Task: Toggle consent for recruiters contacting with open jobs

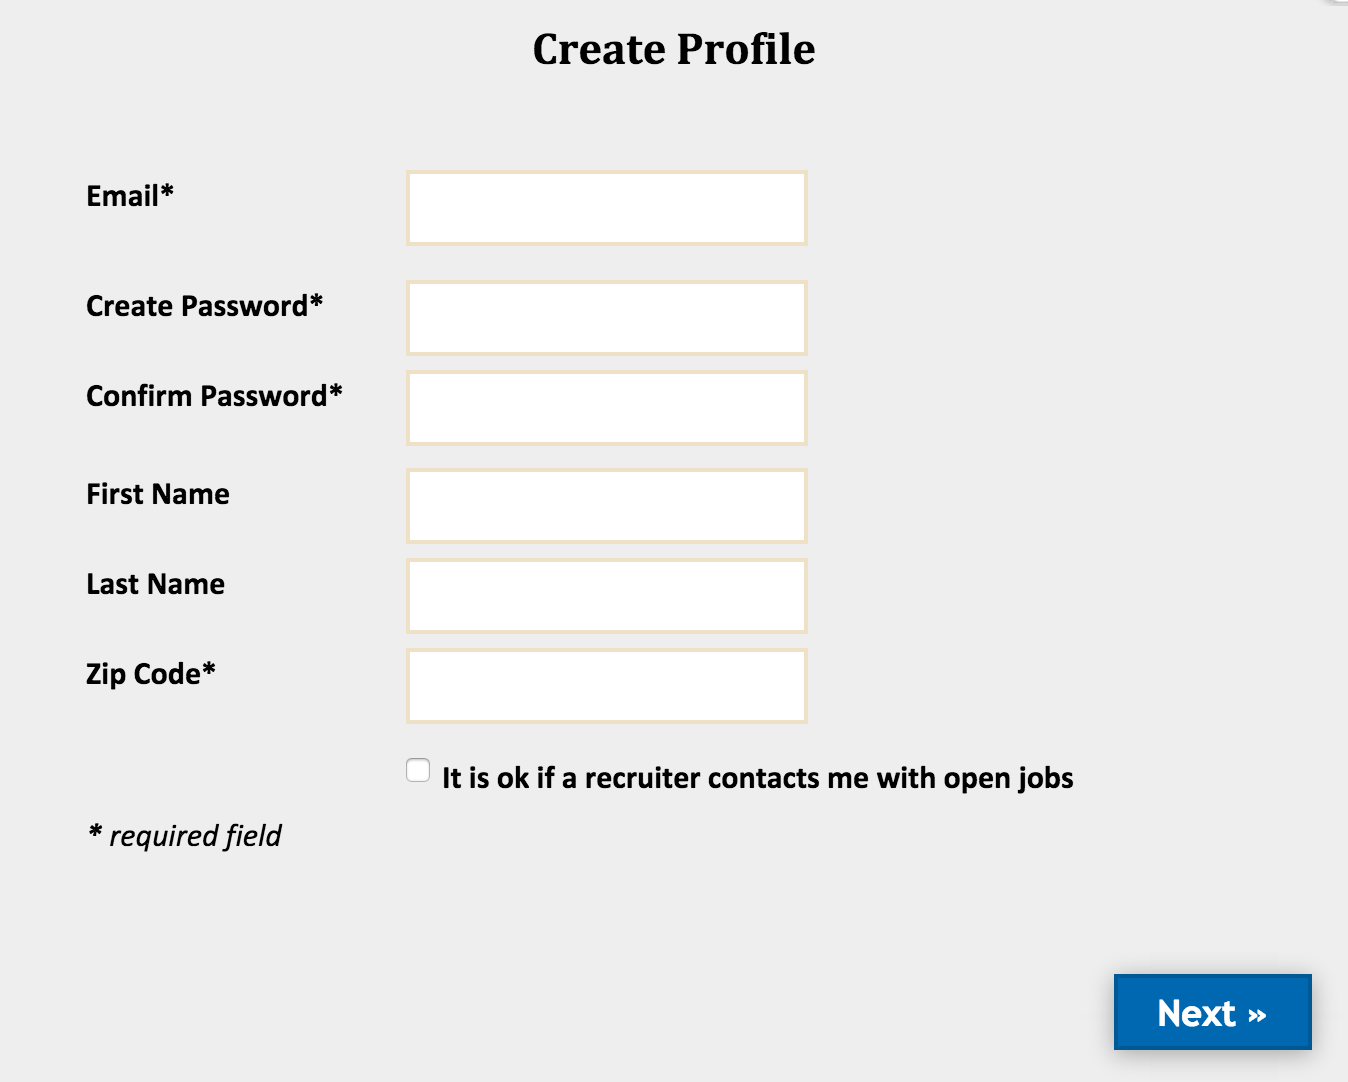Action: pyautogui.click(x=416, y=769)
